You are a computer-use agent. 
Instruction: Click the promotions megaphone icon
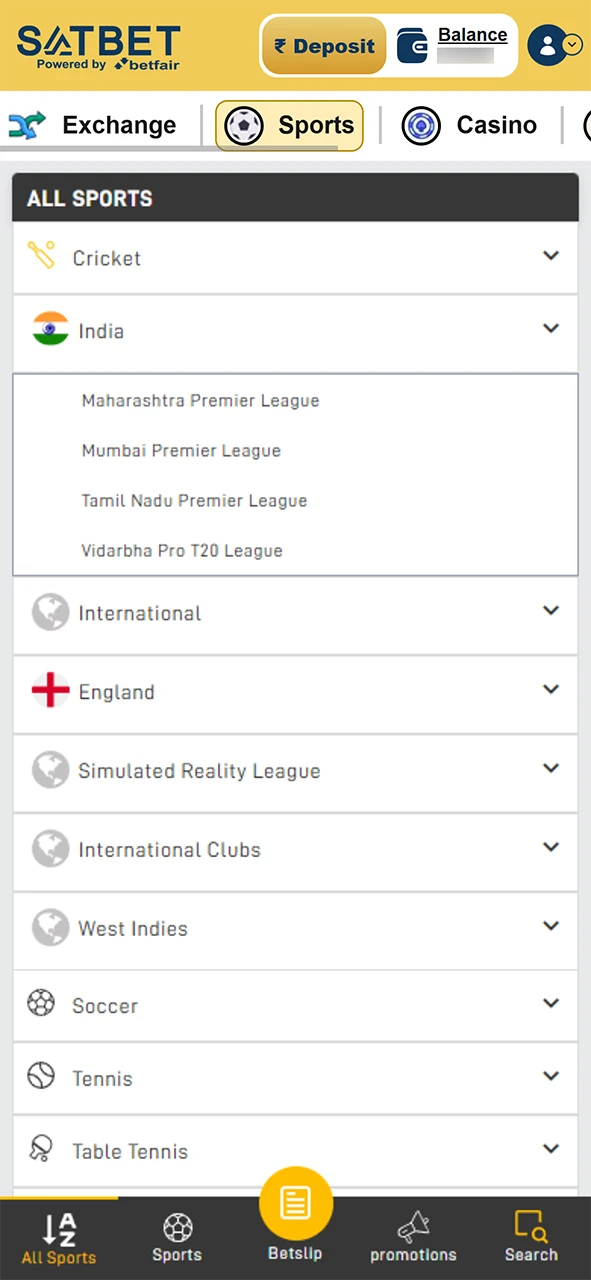point(413,1228)
